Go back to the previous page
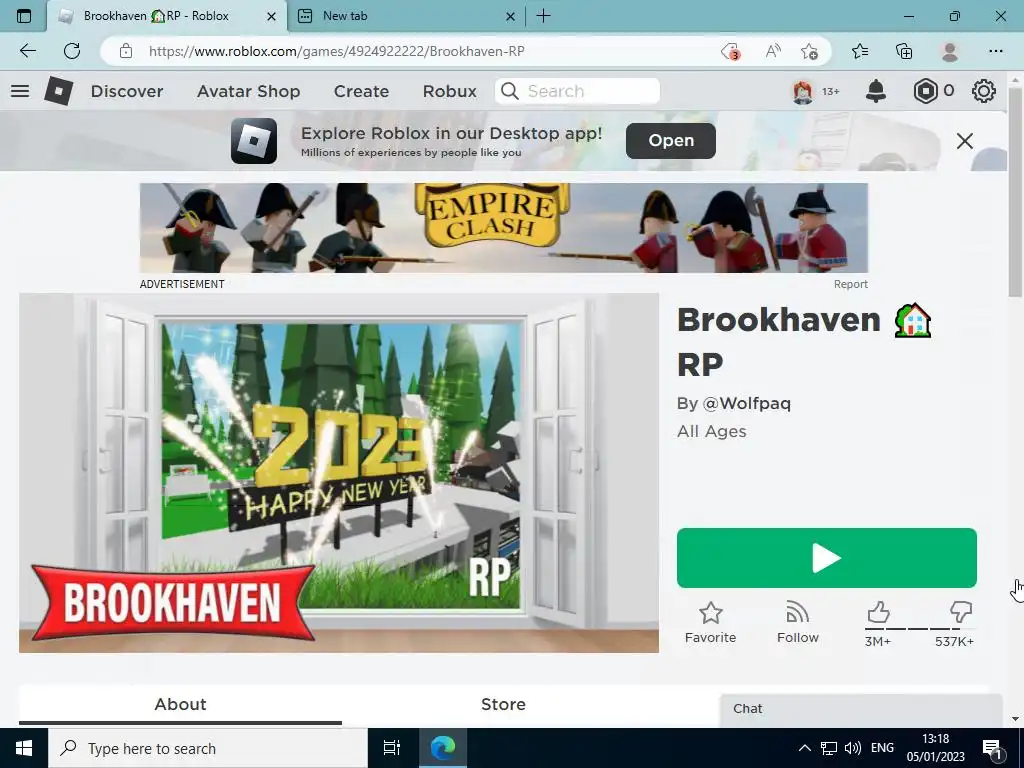1024x768 pixels. tap(27, 51)
